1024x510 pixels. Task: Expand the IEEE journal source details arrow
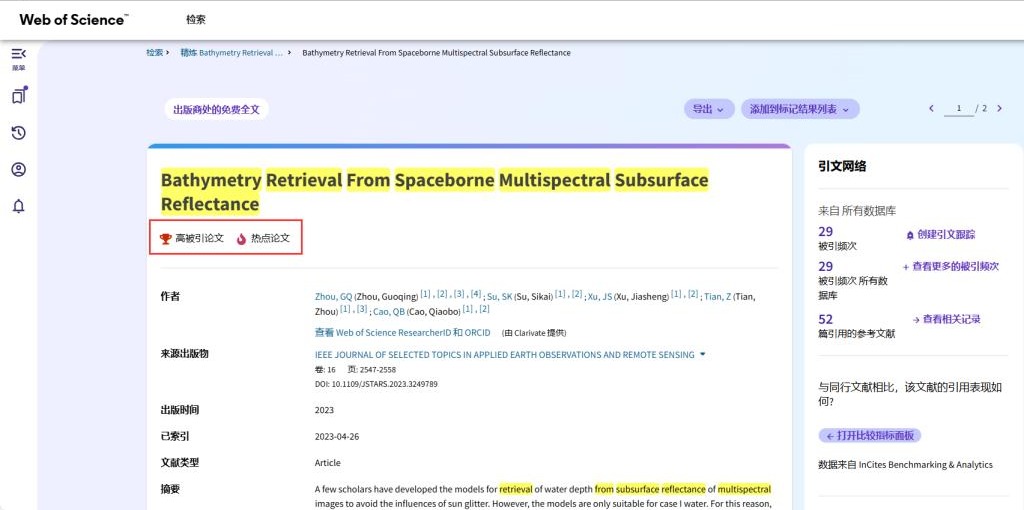click(703, 354)
